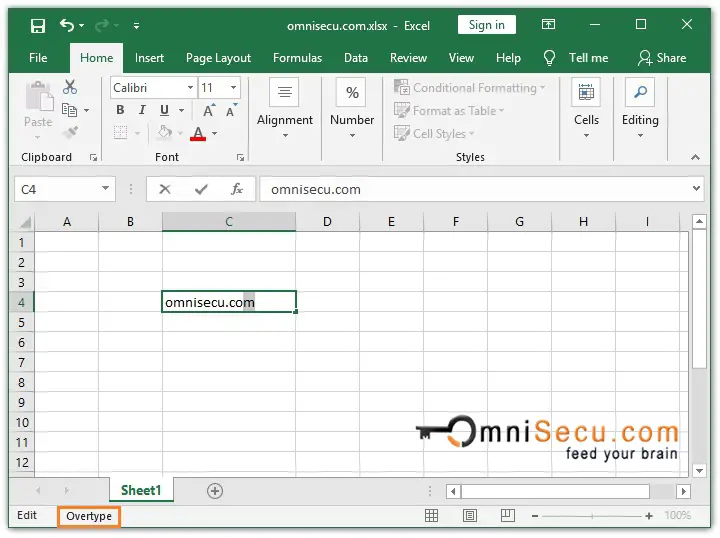Click the Share button
720x538 pixels.
tap(662, 58)
